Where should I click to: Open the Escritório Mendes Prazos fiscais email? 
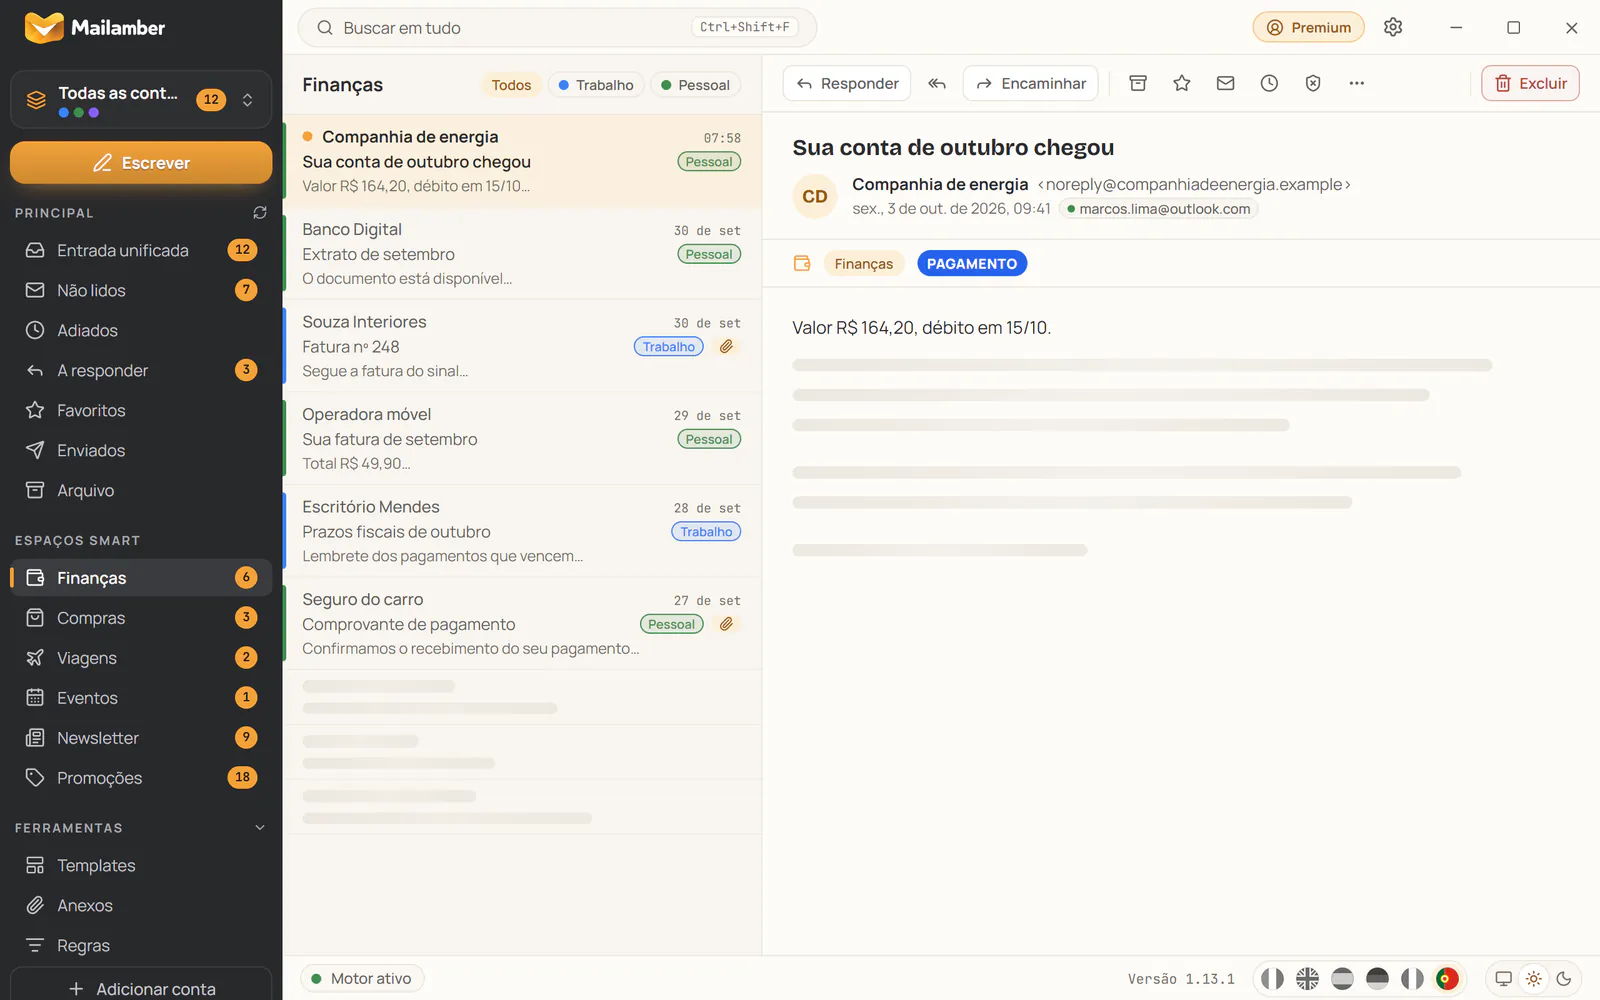tap(522, 531)
